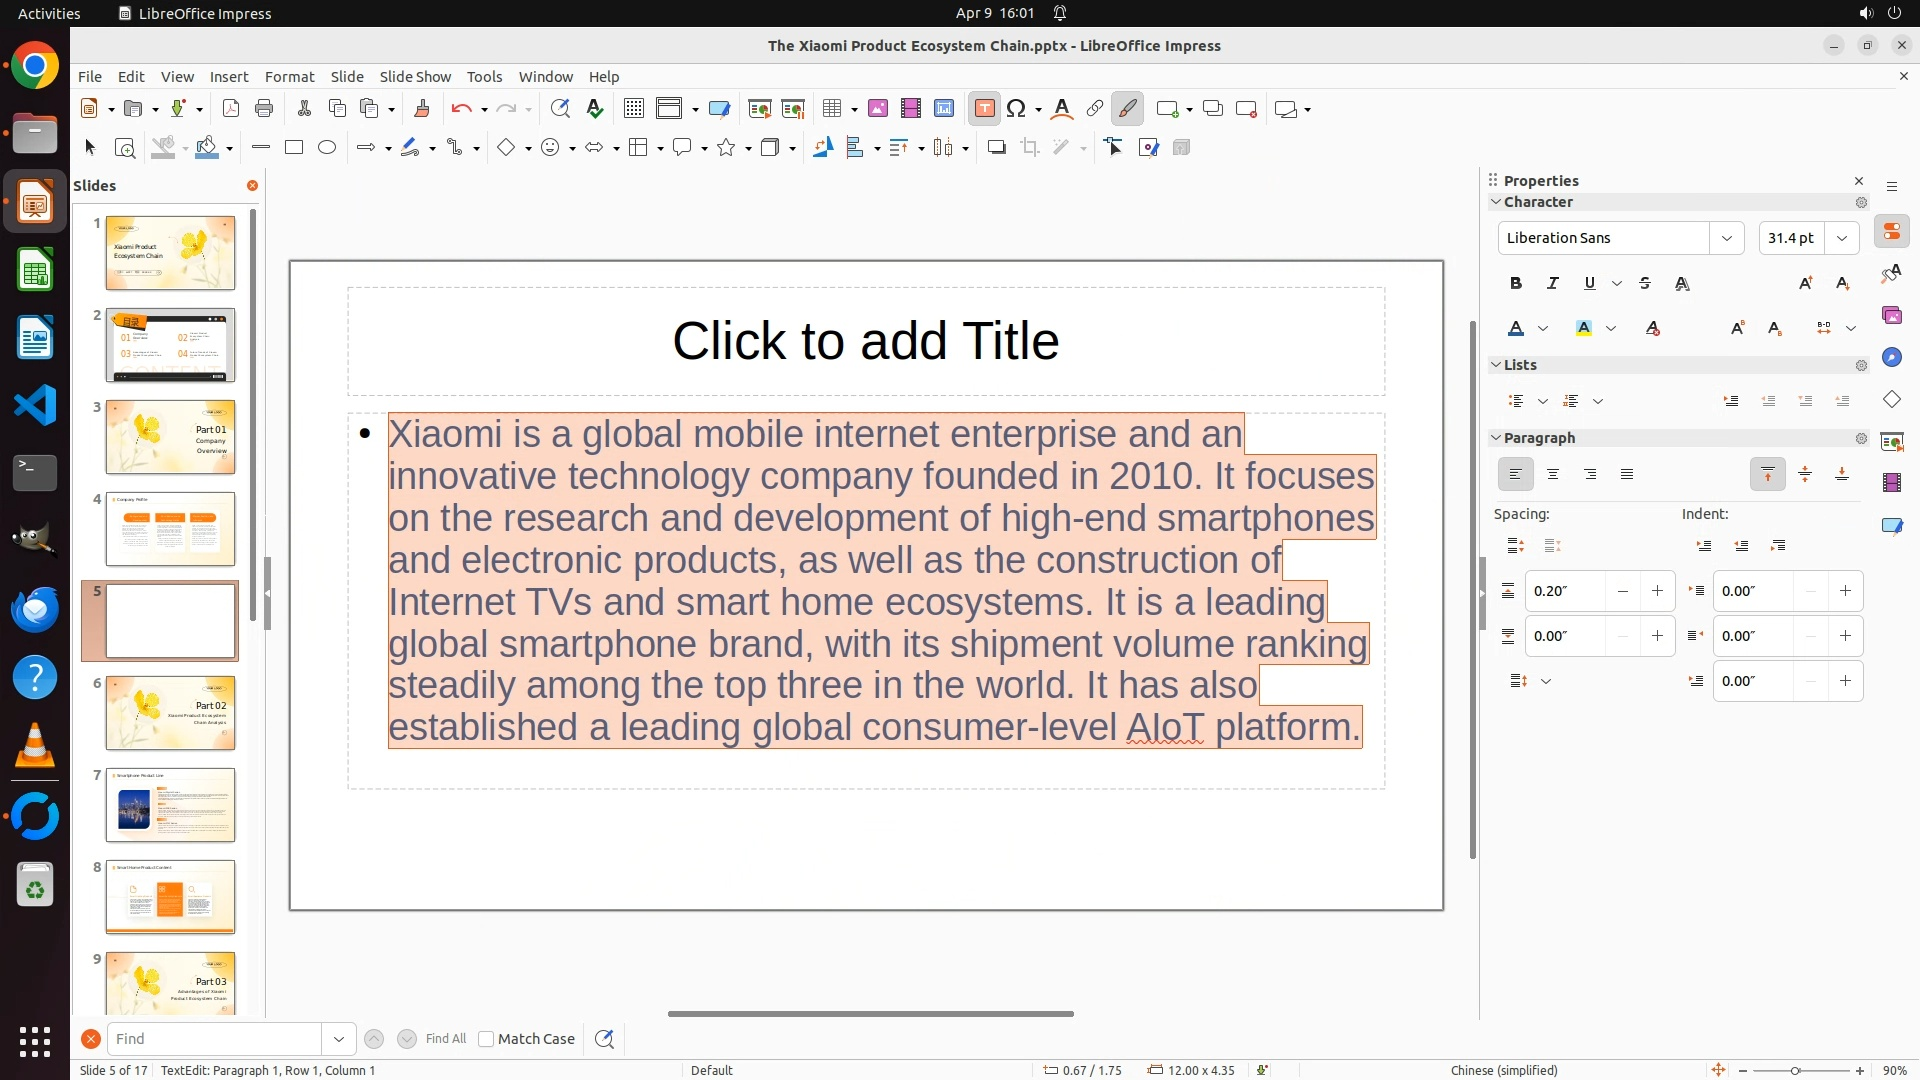Click the Insert Table icon
1920x1080 pixels.
pos(831,109)
